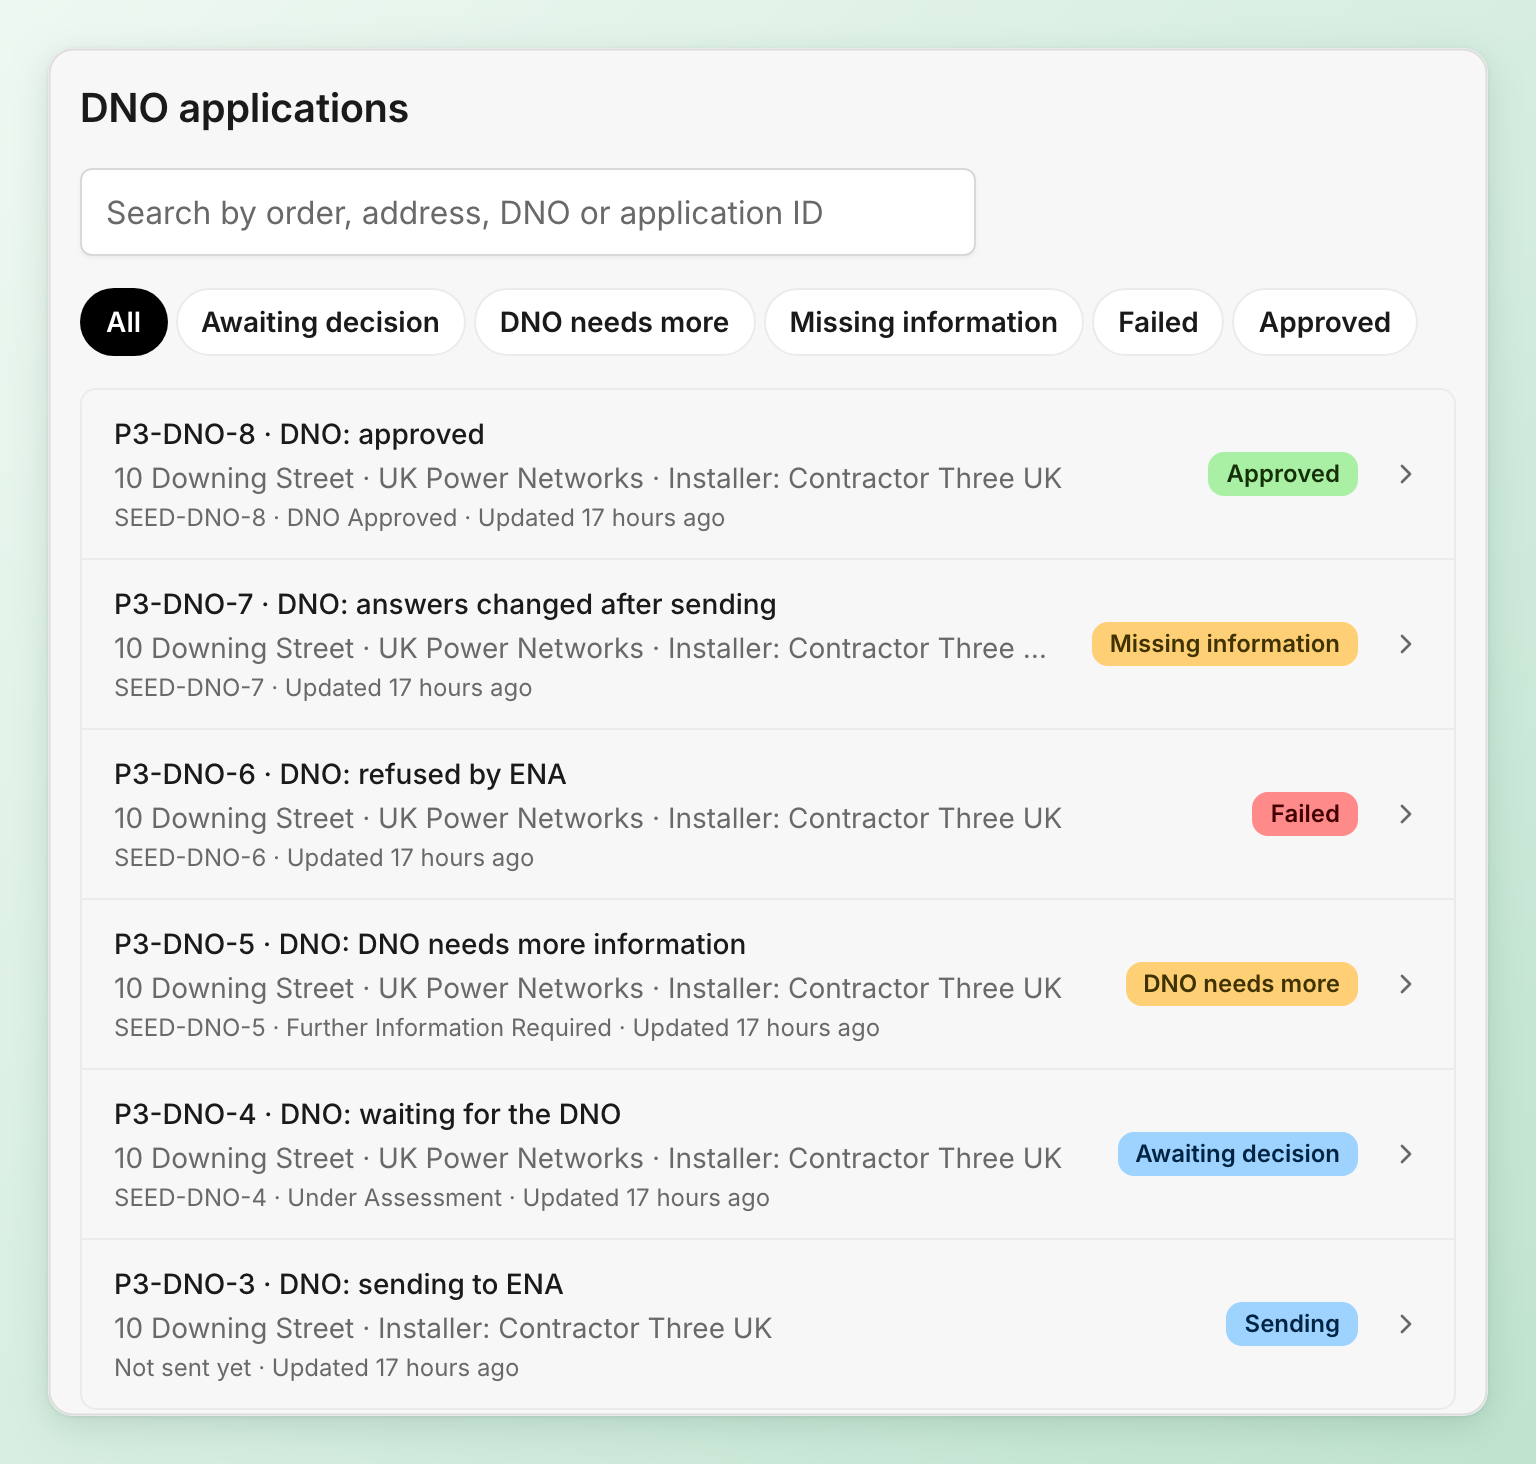Select SEED-DNO-5 Further Information Required text
The image size is (1536, 1464).
pos(363,1028)
